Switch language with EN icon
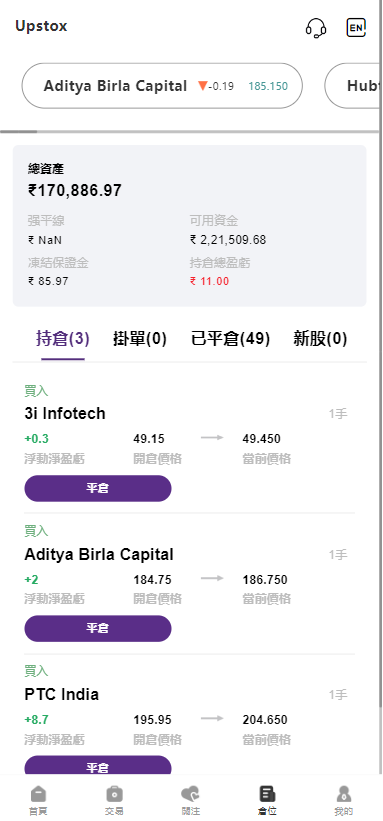This screenshot has height=821, width=383. point(356,27)
